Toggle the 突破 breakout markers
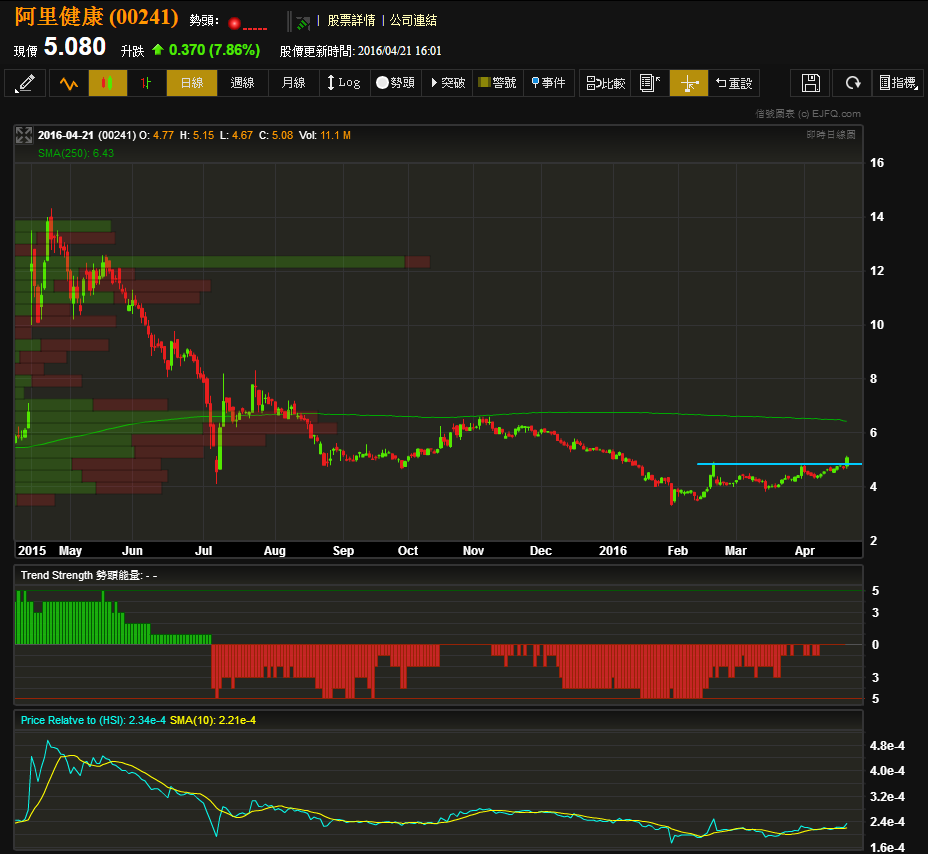 coord(447,83)
